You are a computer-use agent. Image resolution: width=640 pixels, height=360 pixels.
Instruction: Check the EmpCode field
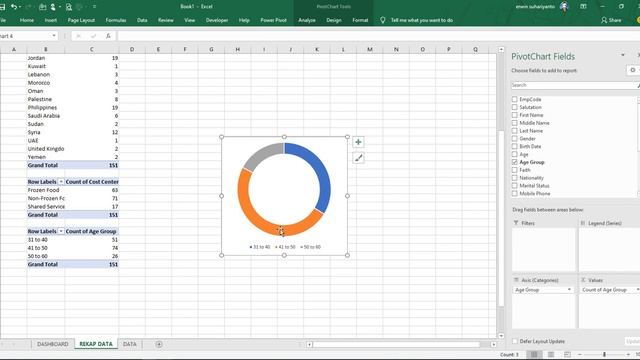pos(514,99)
